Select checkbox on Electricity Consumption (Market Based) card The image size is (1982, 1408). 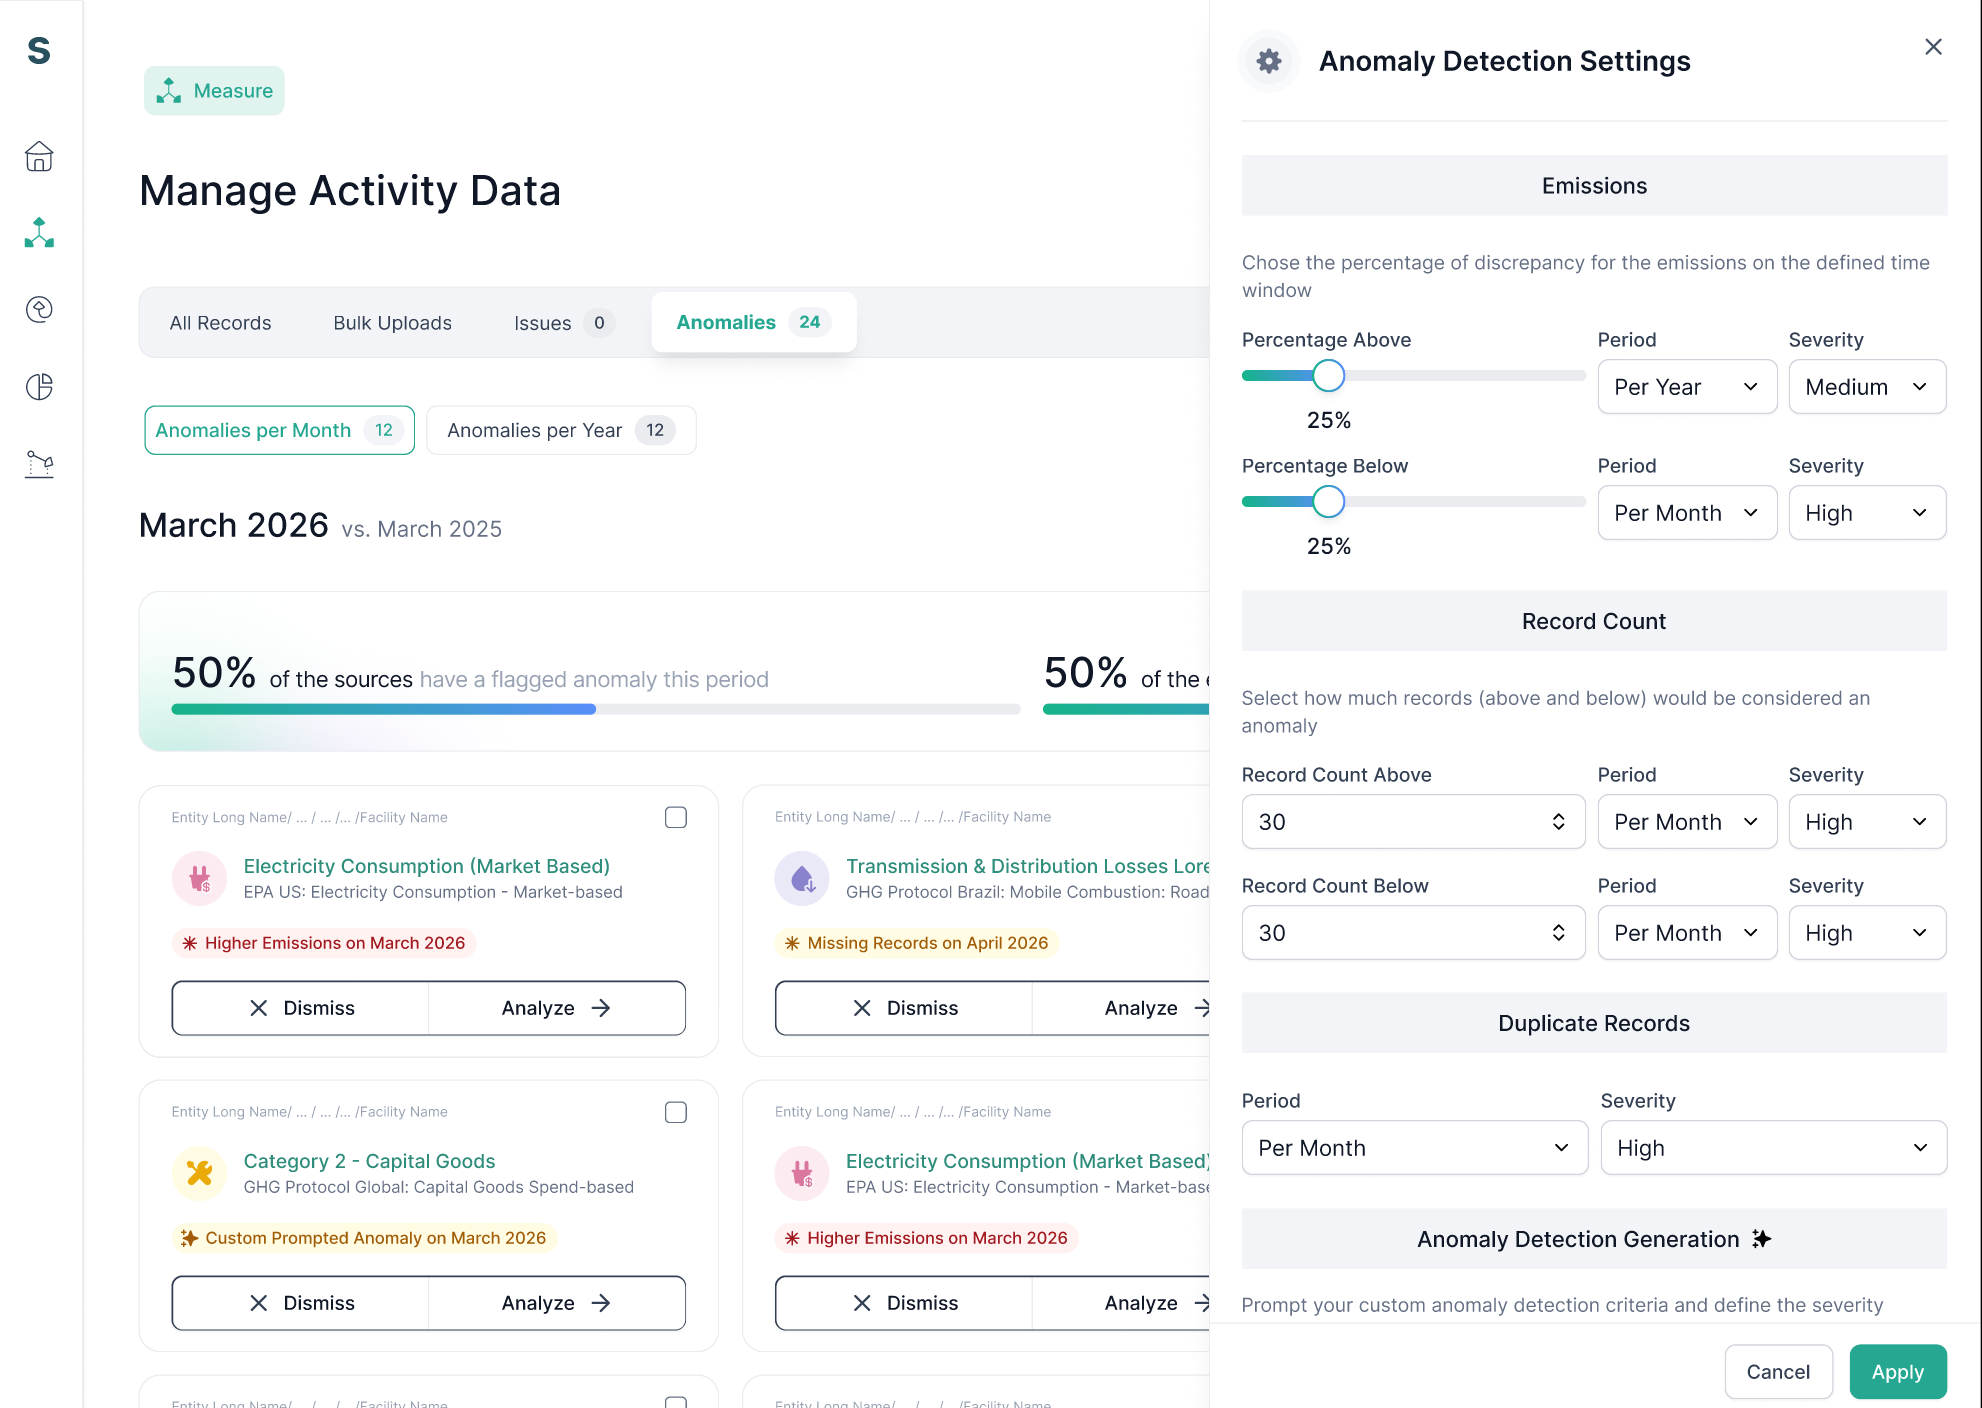[x=676, y=817]
